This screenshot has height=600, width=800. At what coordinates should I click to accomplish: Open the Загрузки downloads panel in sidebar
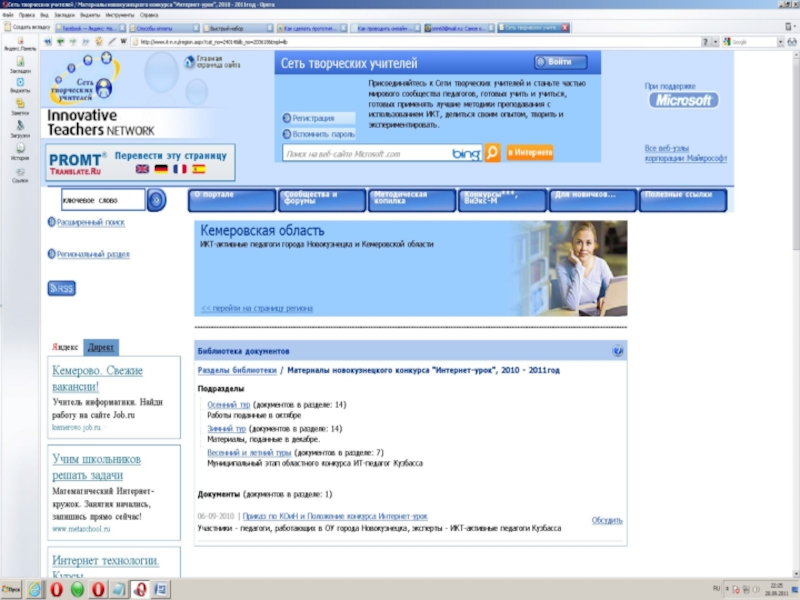(x=20, y=130)
